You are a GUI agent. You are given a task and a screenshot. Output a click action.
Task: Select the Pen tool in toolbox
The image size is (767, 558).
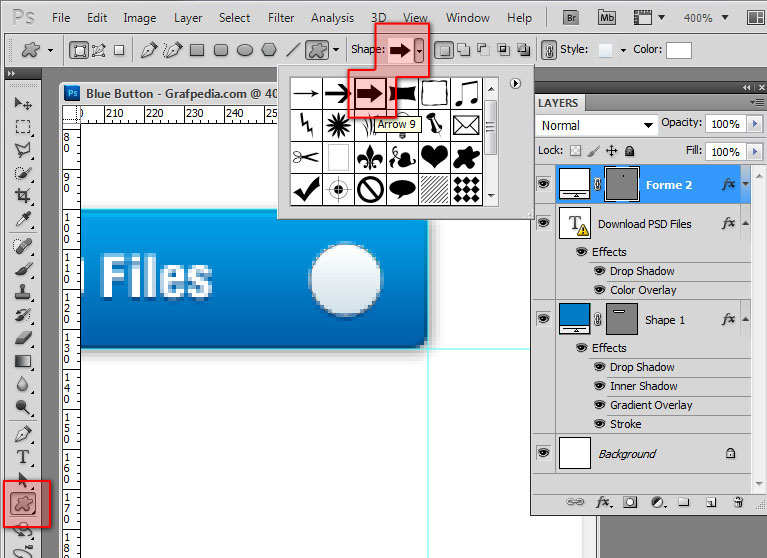click(x=23, y=434)
